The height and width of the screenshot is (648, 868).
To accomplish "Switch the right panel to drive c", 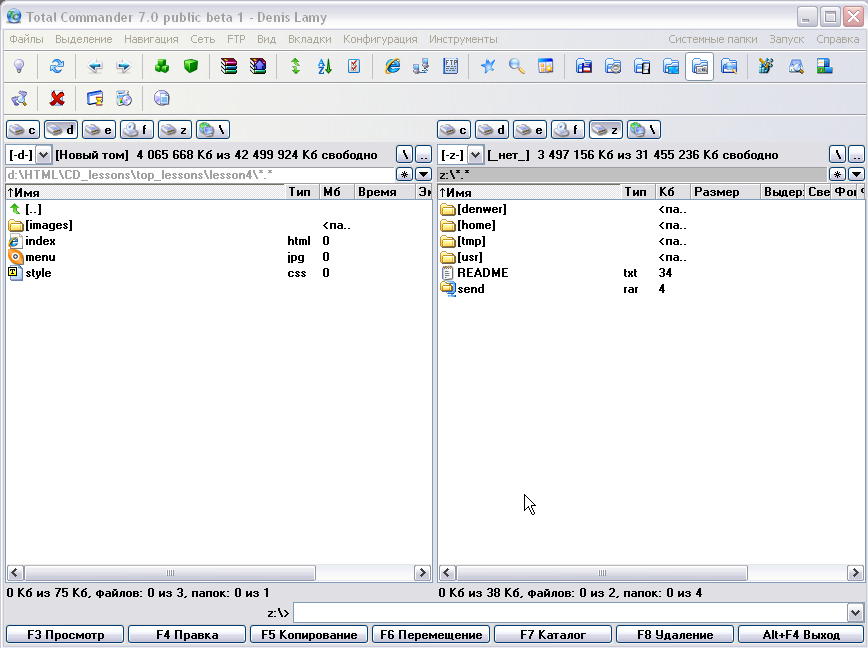I will 454,130.
